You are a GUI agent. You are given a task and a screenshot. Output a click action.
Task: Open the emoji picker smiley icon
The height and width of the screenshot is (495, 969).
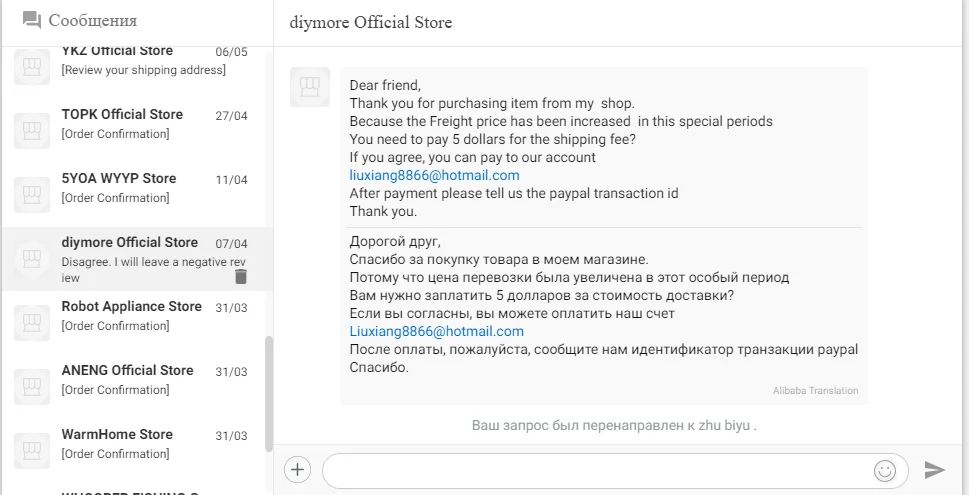coord(885,470)
